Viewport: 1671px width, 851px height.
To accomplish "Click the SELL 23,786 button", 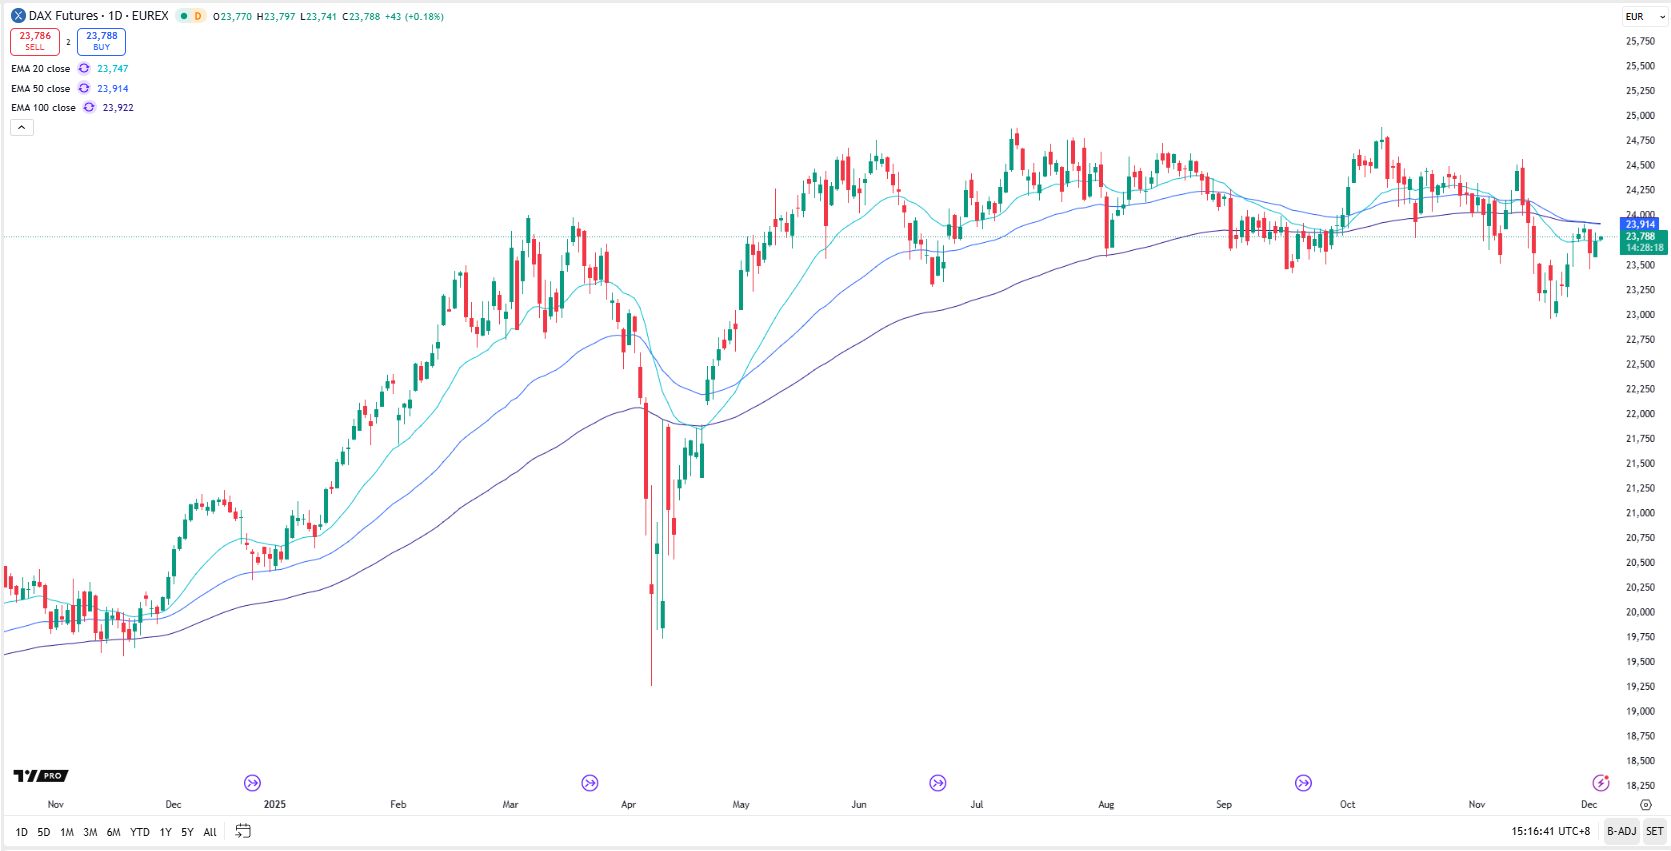I will (x=35, y=41).
